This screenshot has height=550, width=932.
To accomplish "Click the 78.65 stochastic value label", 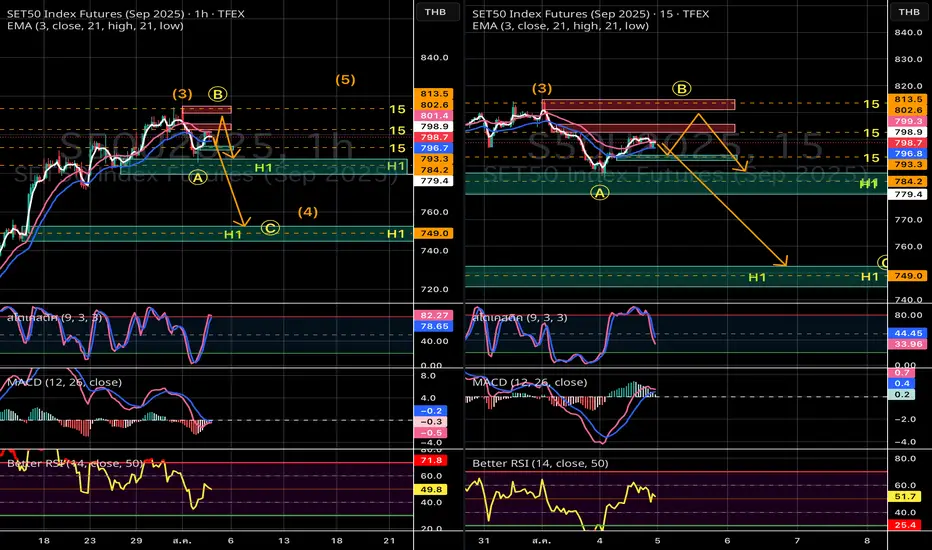I will (x=433, y=326).
